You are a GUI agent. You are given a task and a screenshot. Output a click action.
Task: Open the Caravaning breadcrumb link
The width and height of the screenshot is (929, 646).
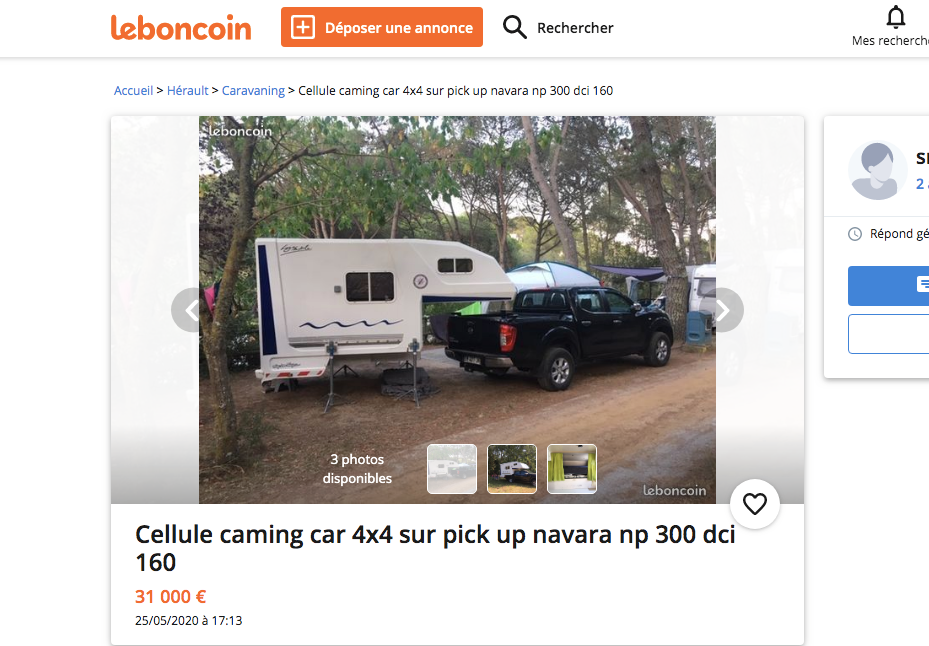(253, 91)
